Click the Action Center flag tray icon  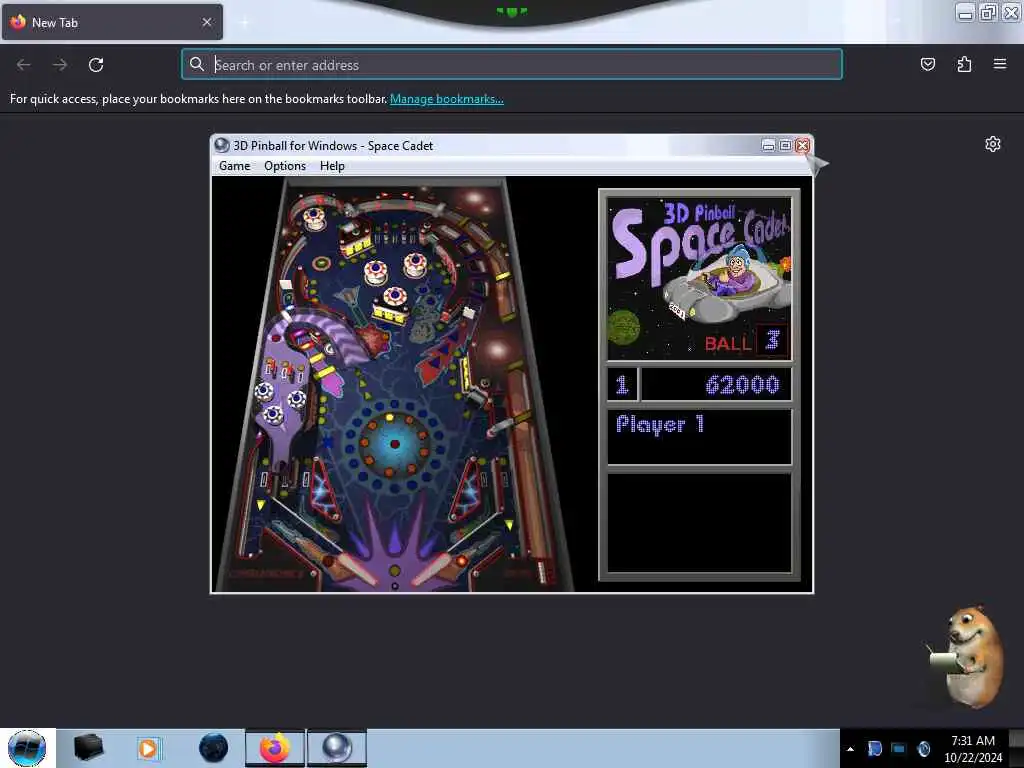[x=874, y=748]
